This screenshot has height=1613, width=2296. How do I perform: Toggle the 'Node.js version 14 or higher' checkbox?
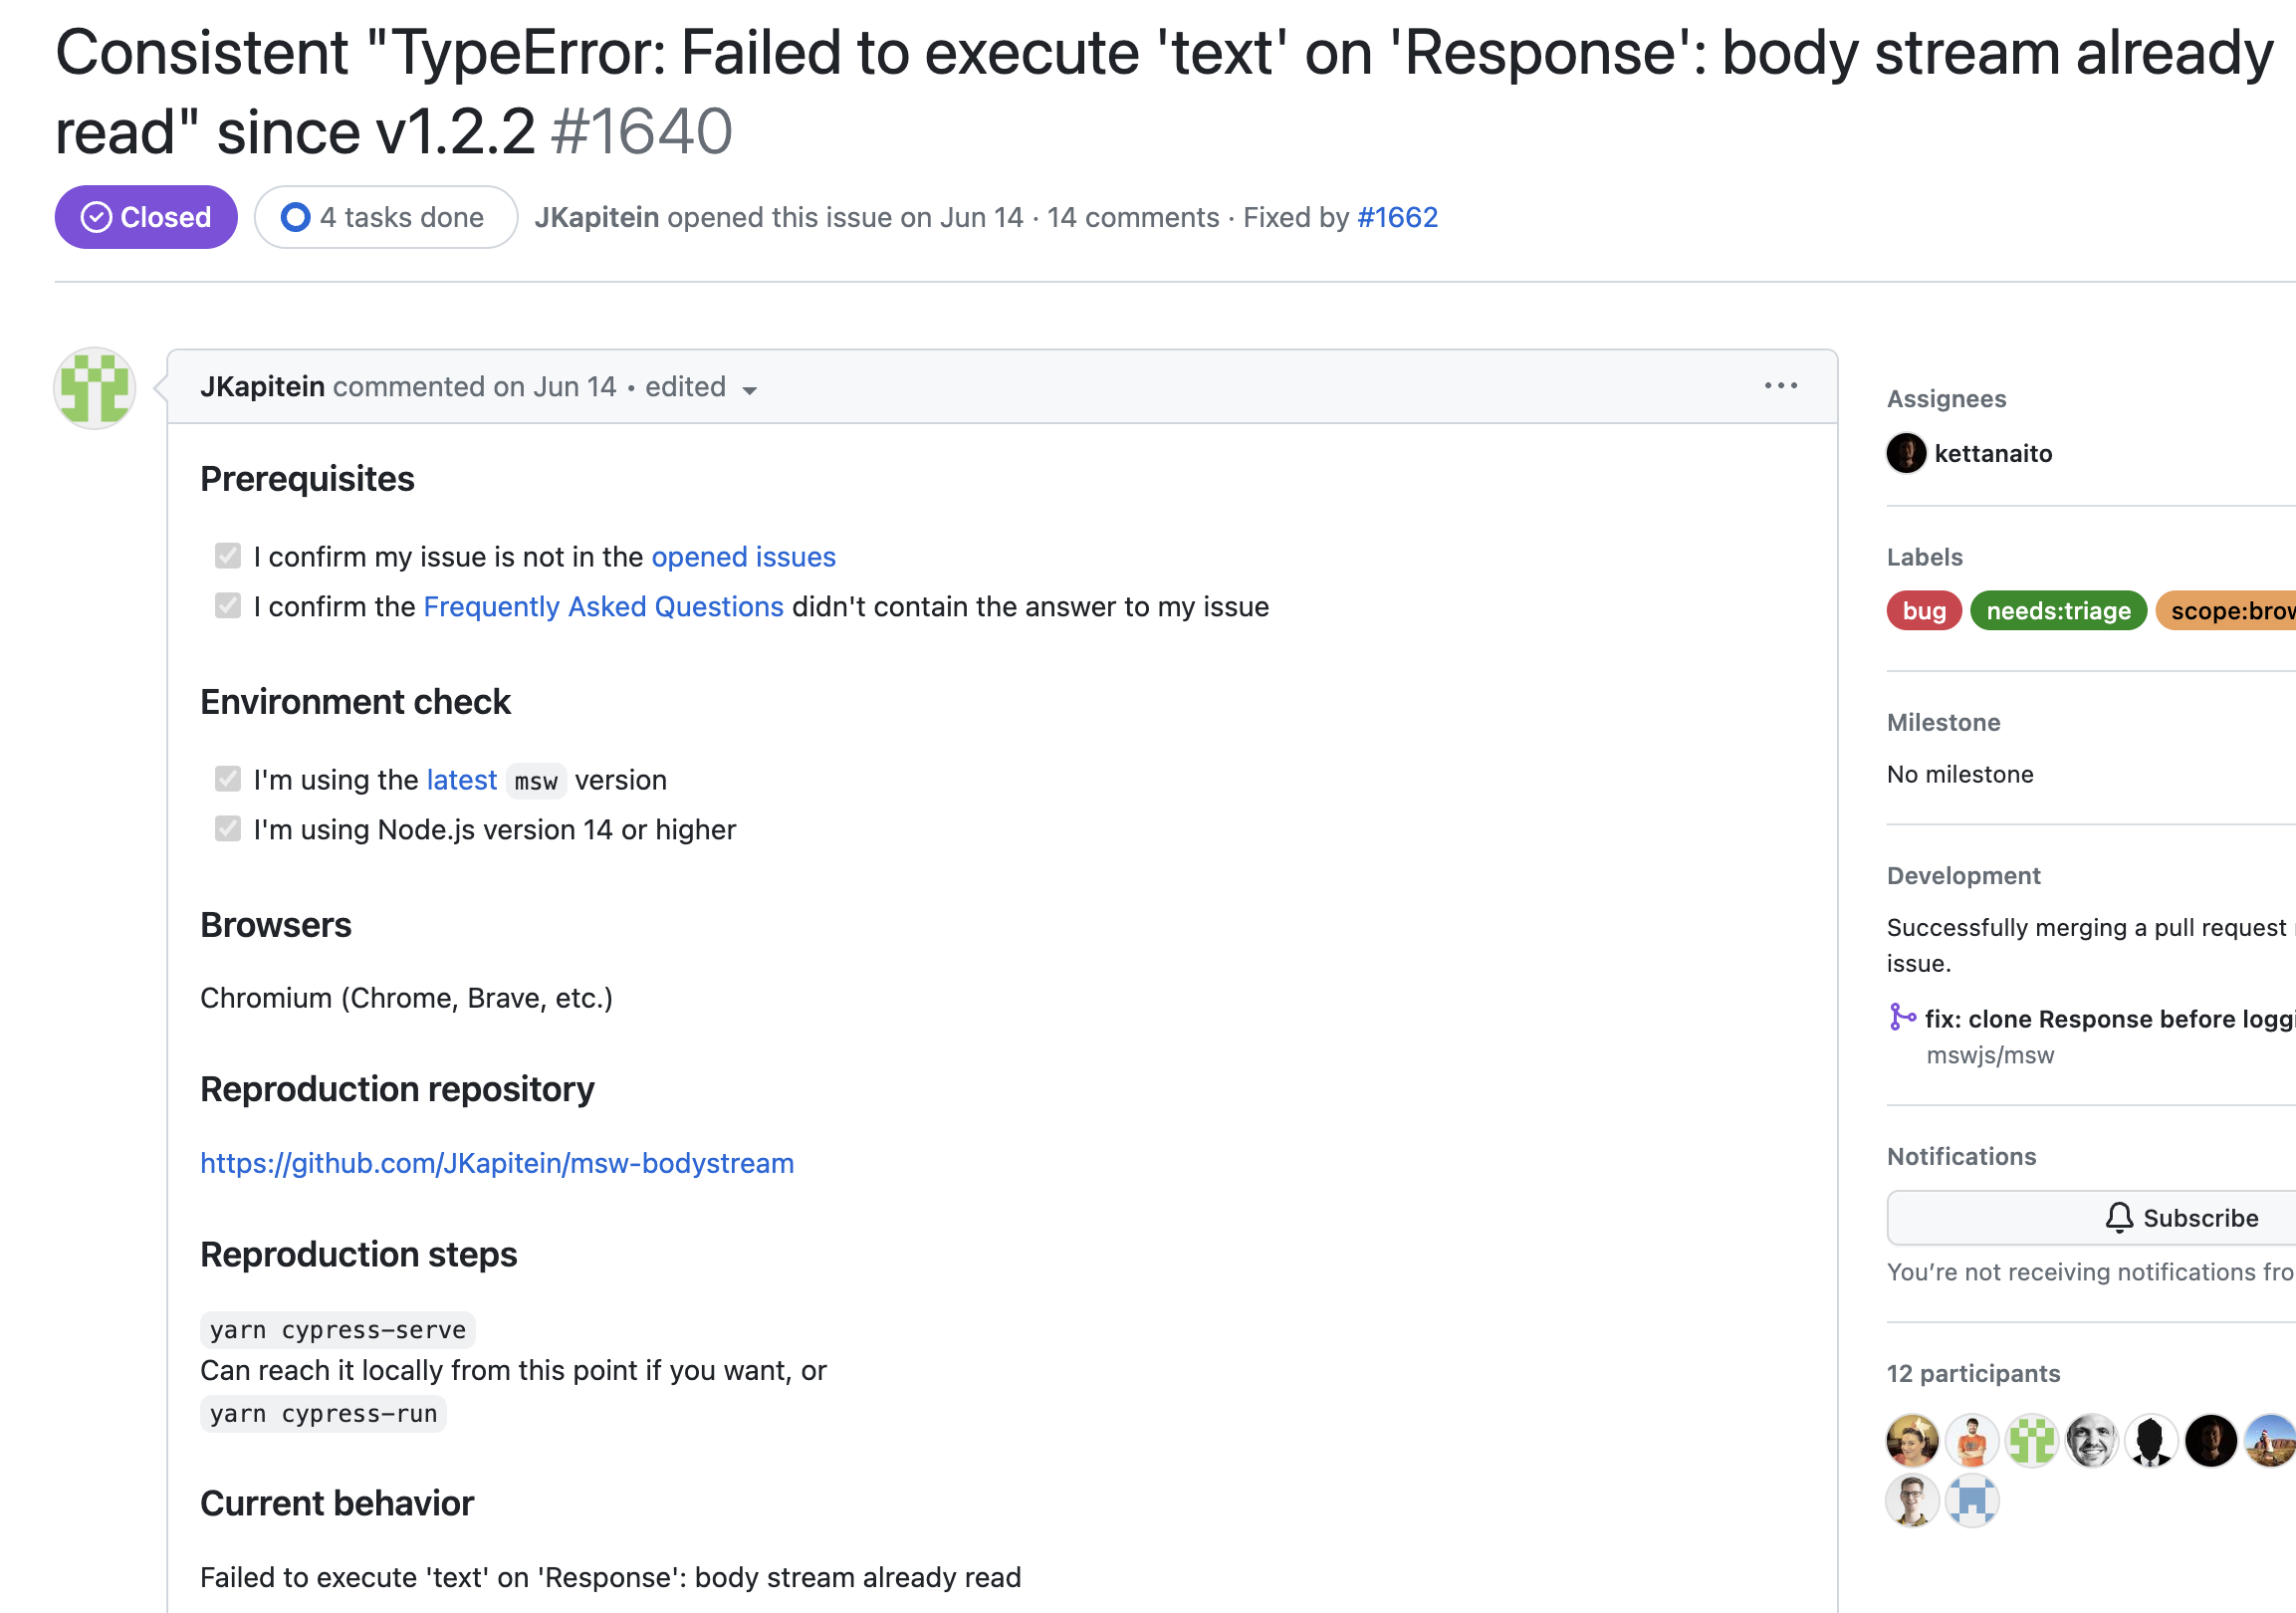228,829
